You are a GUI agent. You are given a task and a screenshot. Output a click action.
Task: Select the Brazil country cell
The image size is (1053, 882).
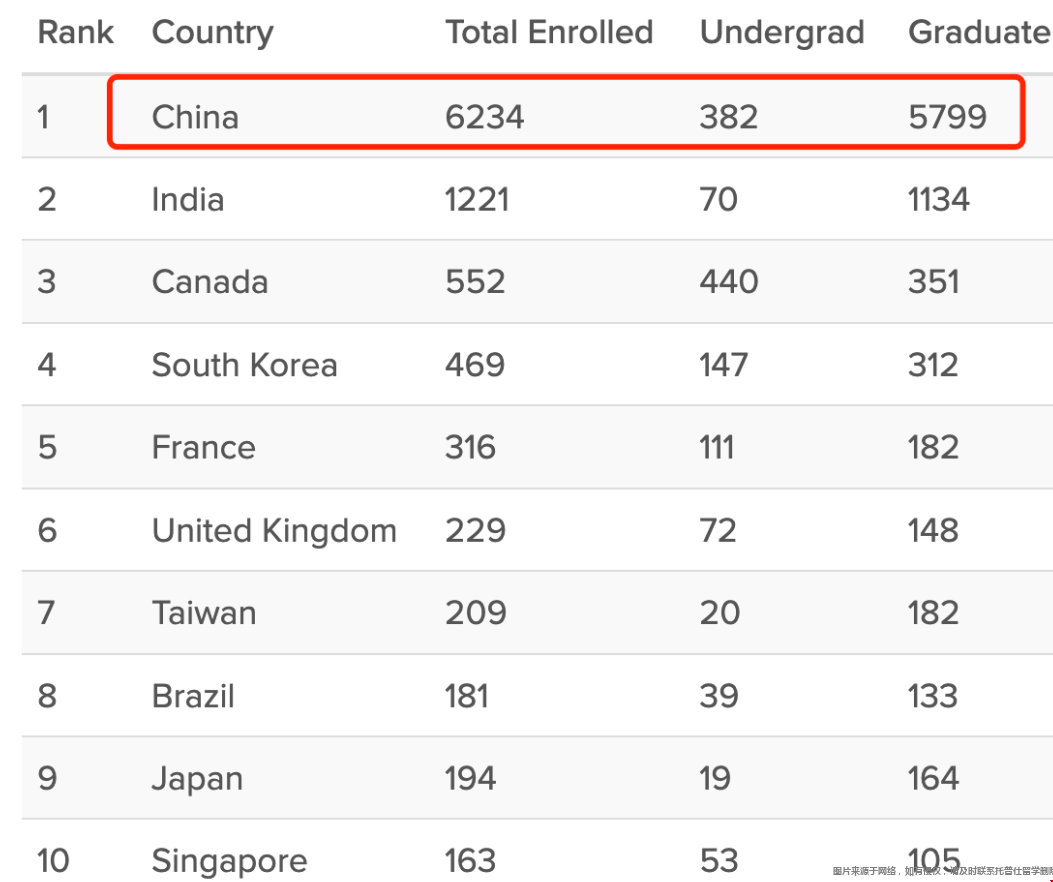(193, 696)
